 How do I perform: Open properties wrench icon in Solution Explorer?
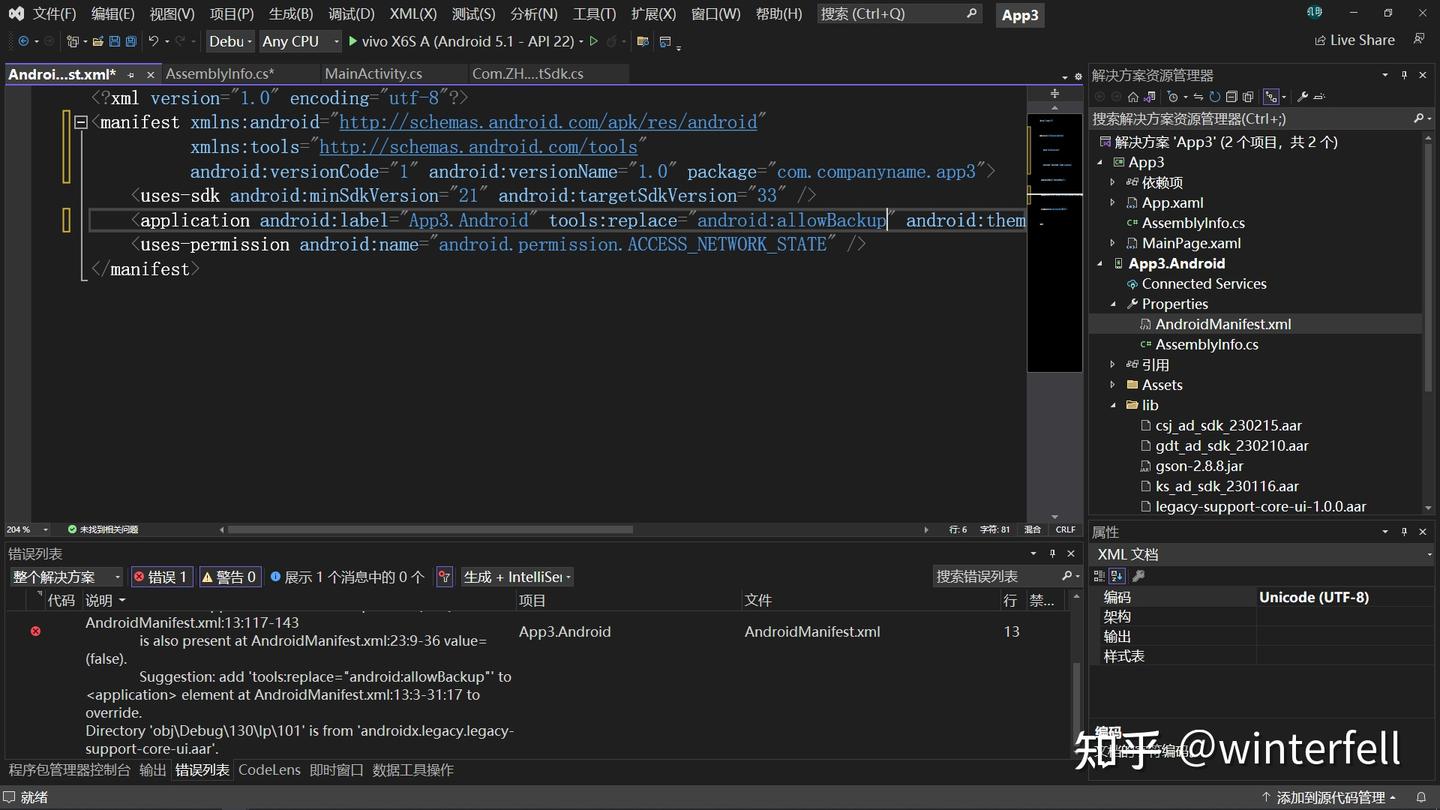pos(1303,97)
